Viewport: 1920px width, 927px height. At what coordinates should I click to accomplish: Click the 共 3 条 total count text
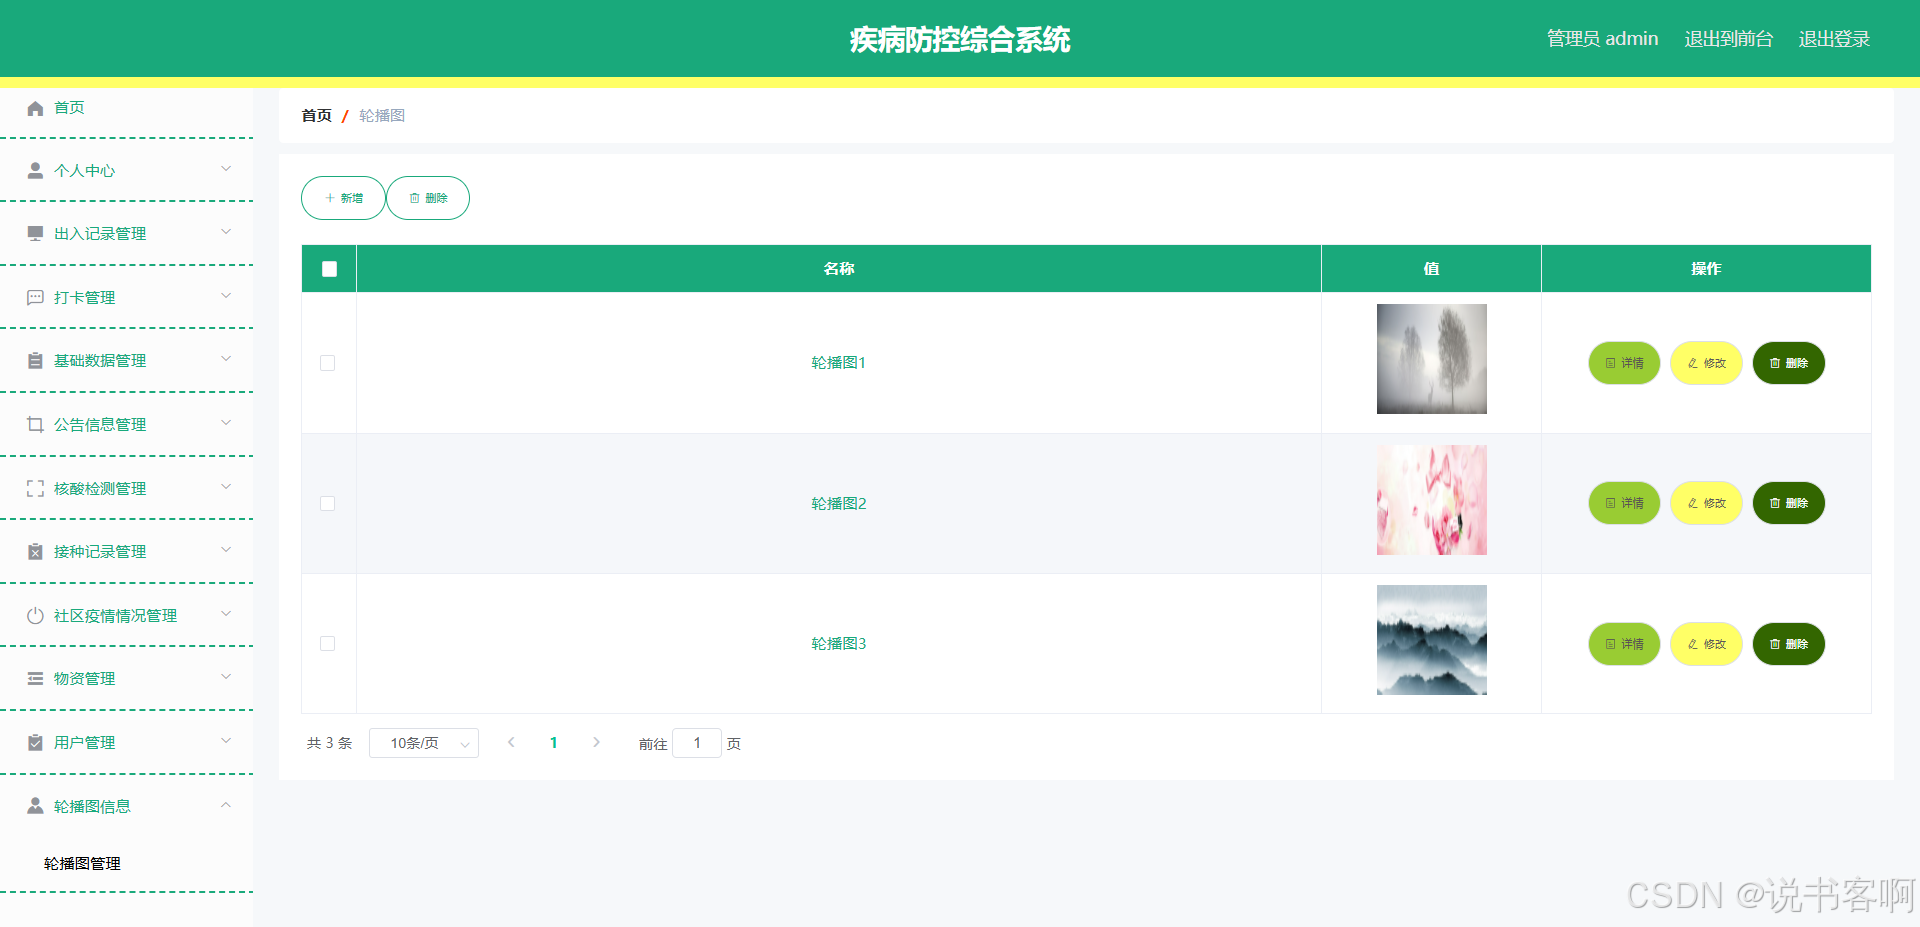click(329, 743)
